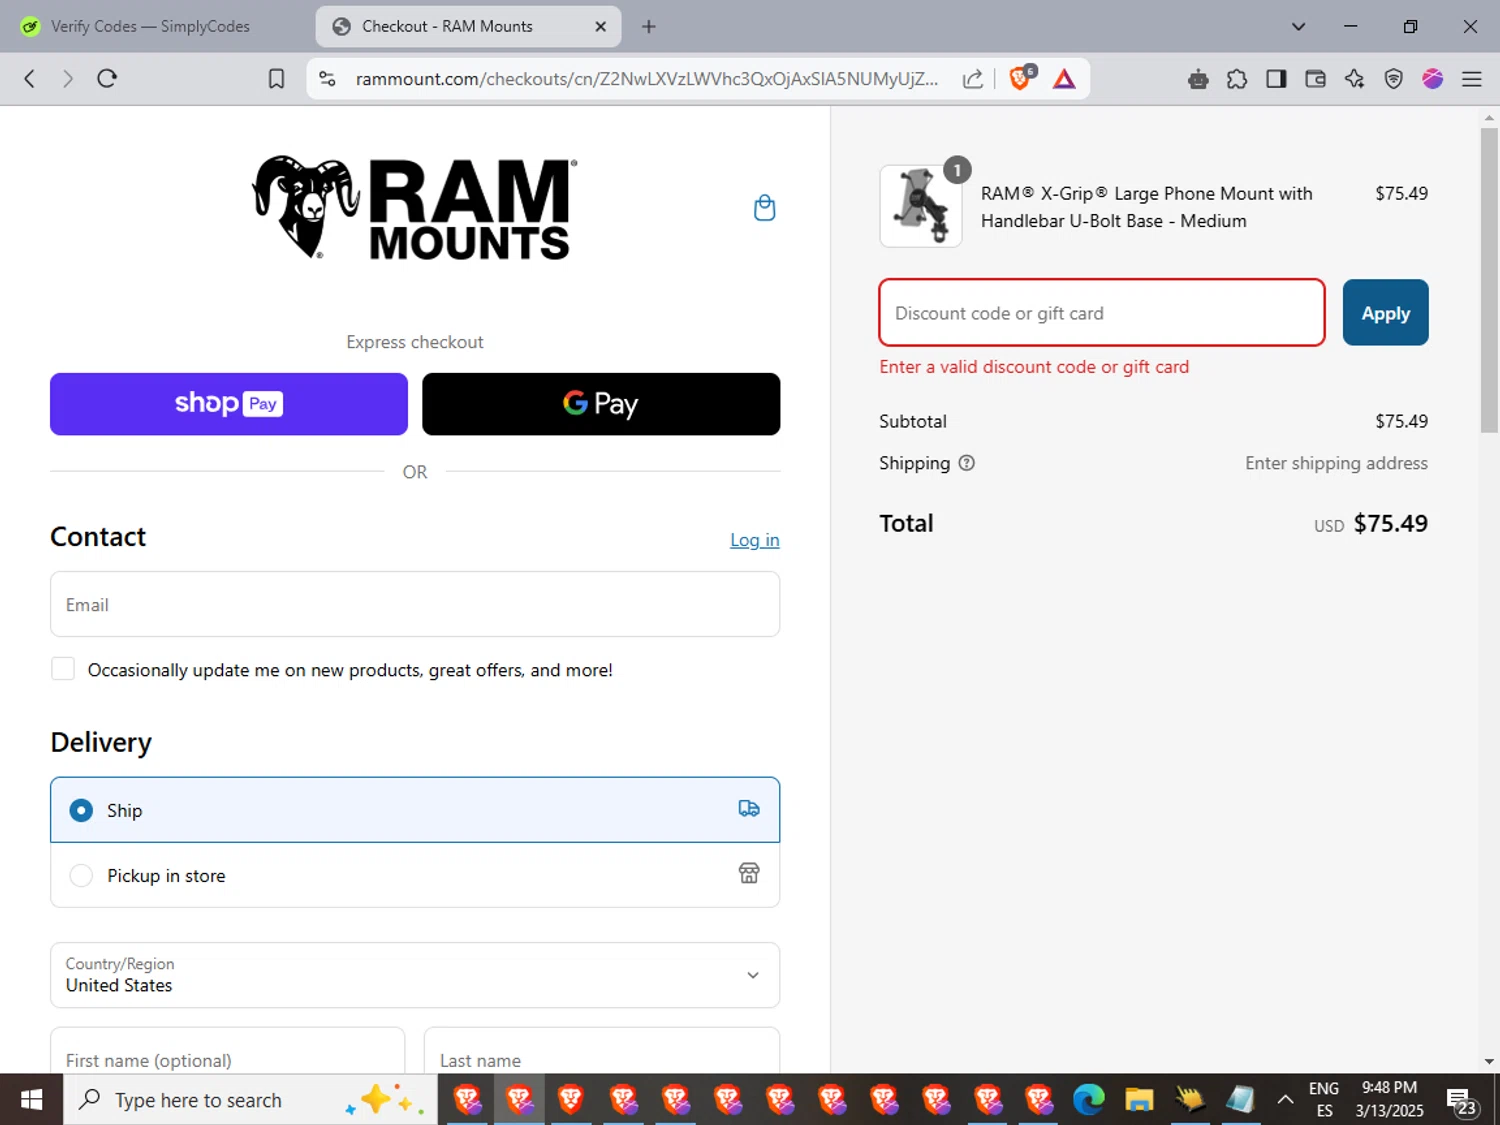The width and height of the screenshot is (1500, 1125).
Task: Open the Brave Shields lion icon
Action: coord(1021,78)
